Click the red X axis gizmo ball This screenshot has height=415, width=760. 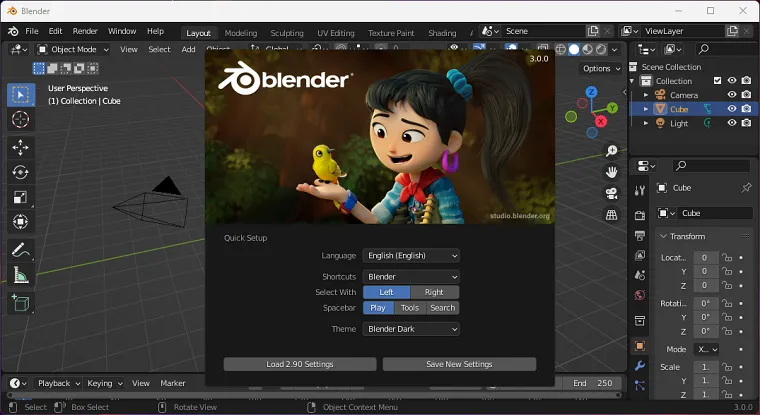click(x=601, y=121)
